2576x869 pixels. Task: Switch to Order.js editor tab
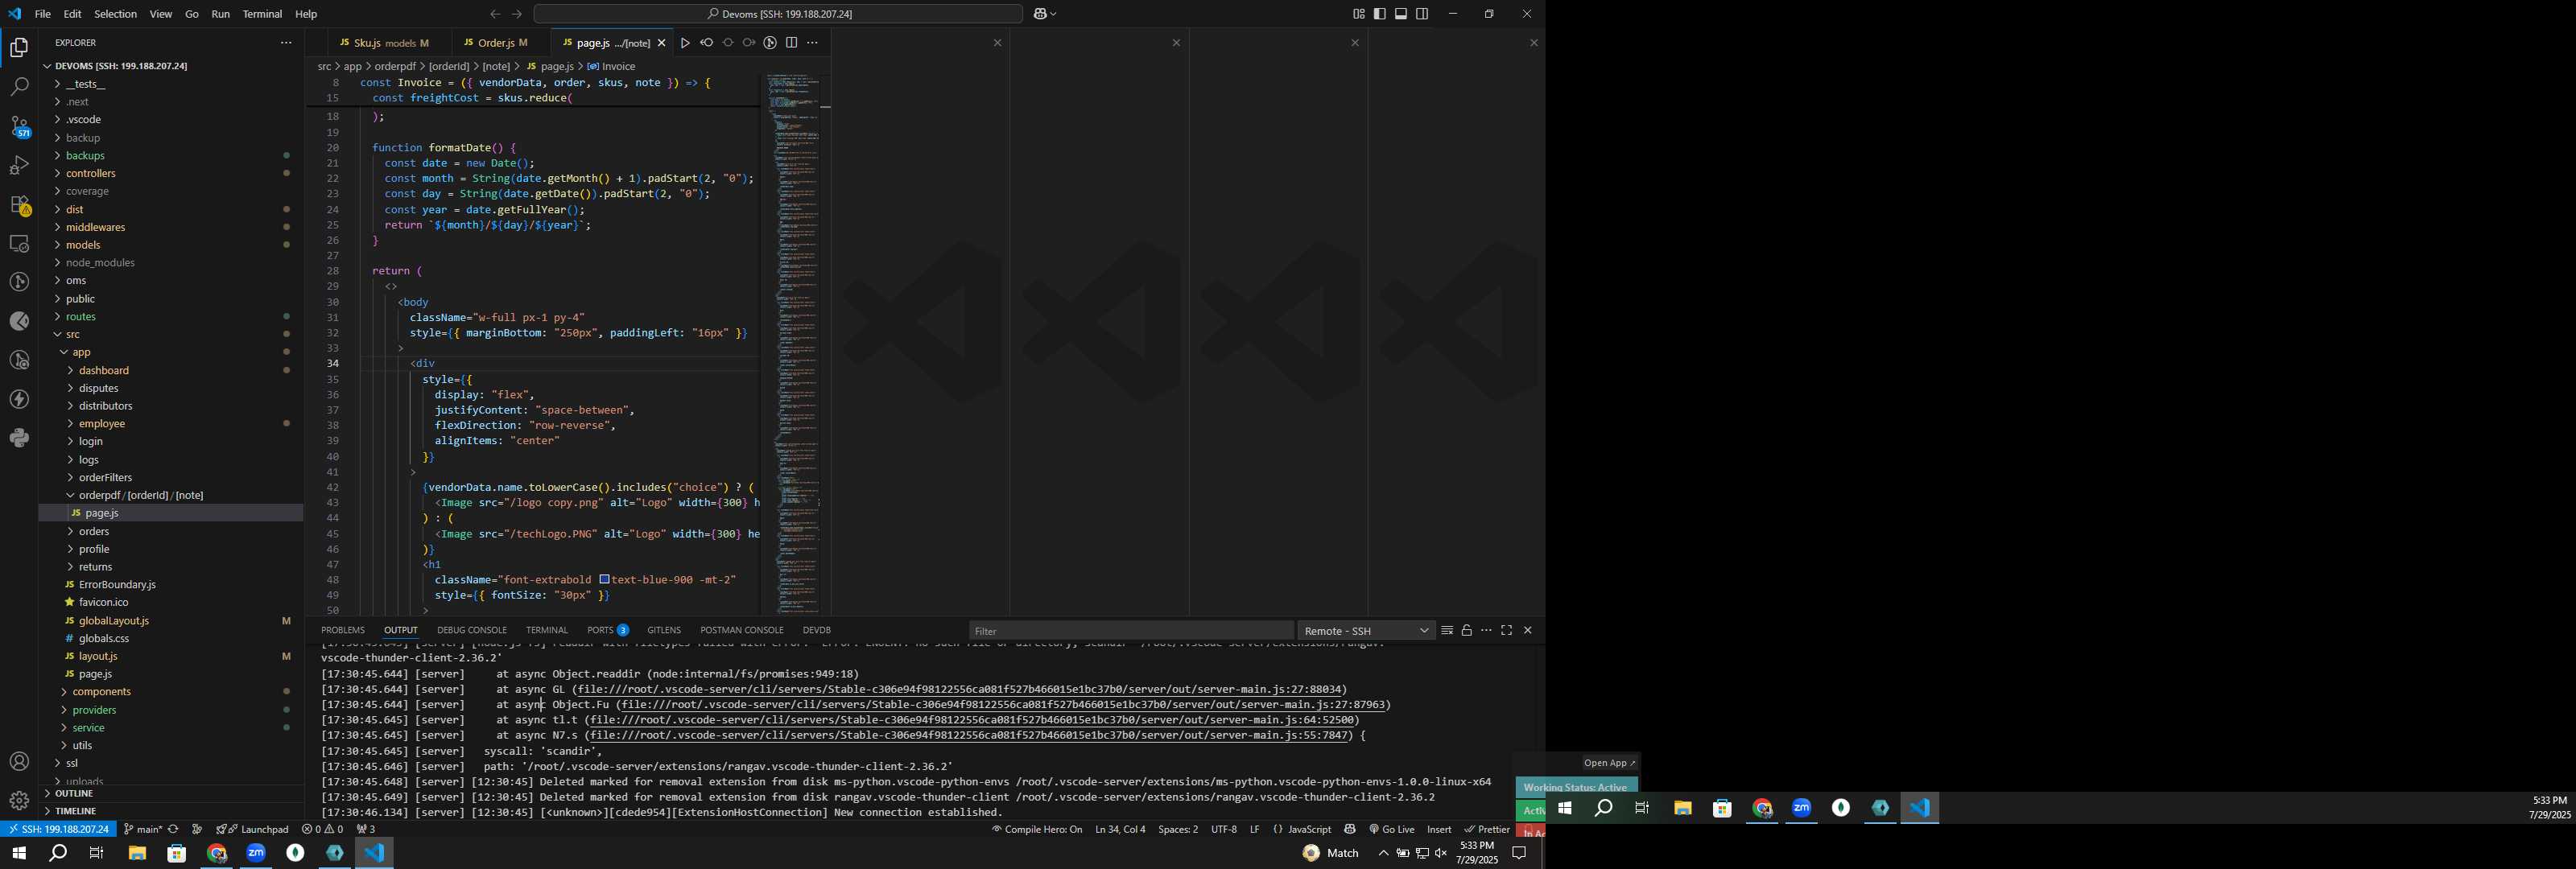[502, 43]
